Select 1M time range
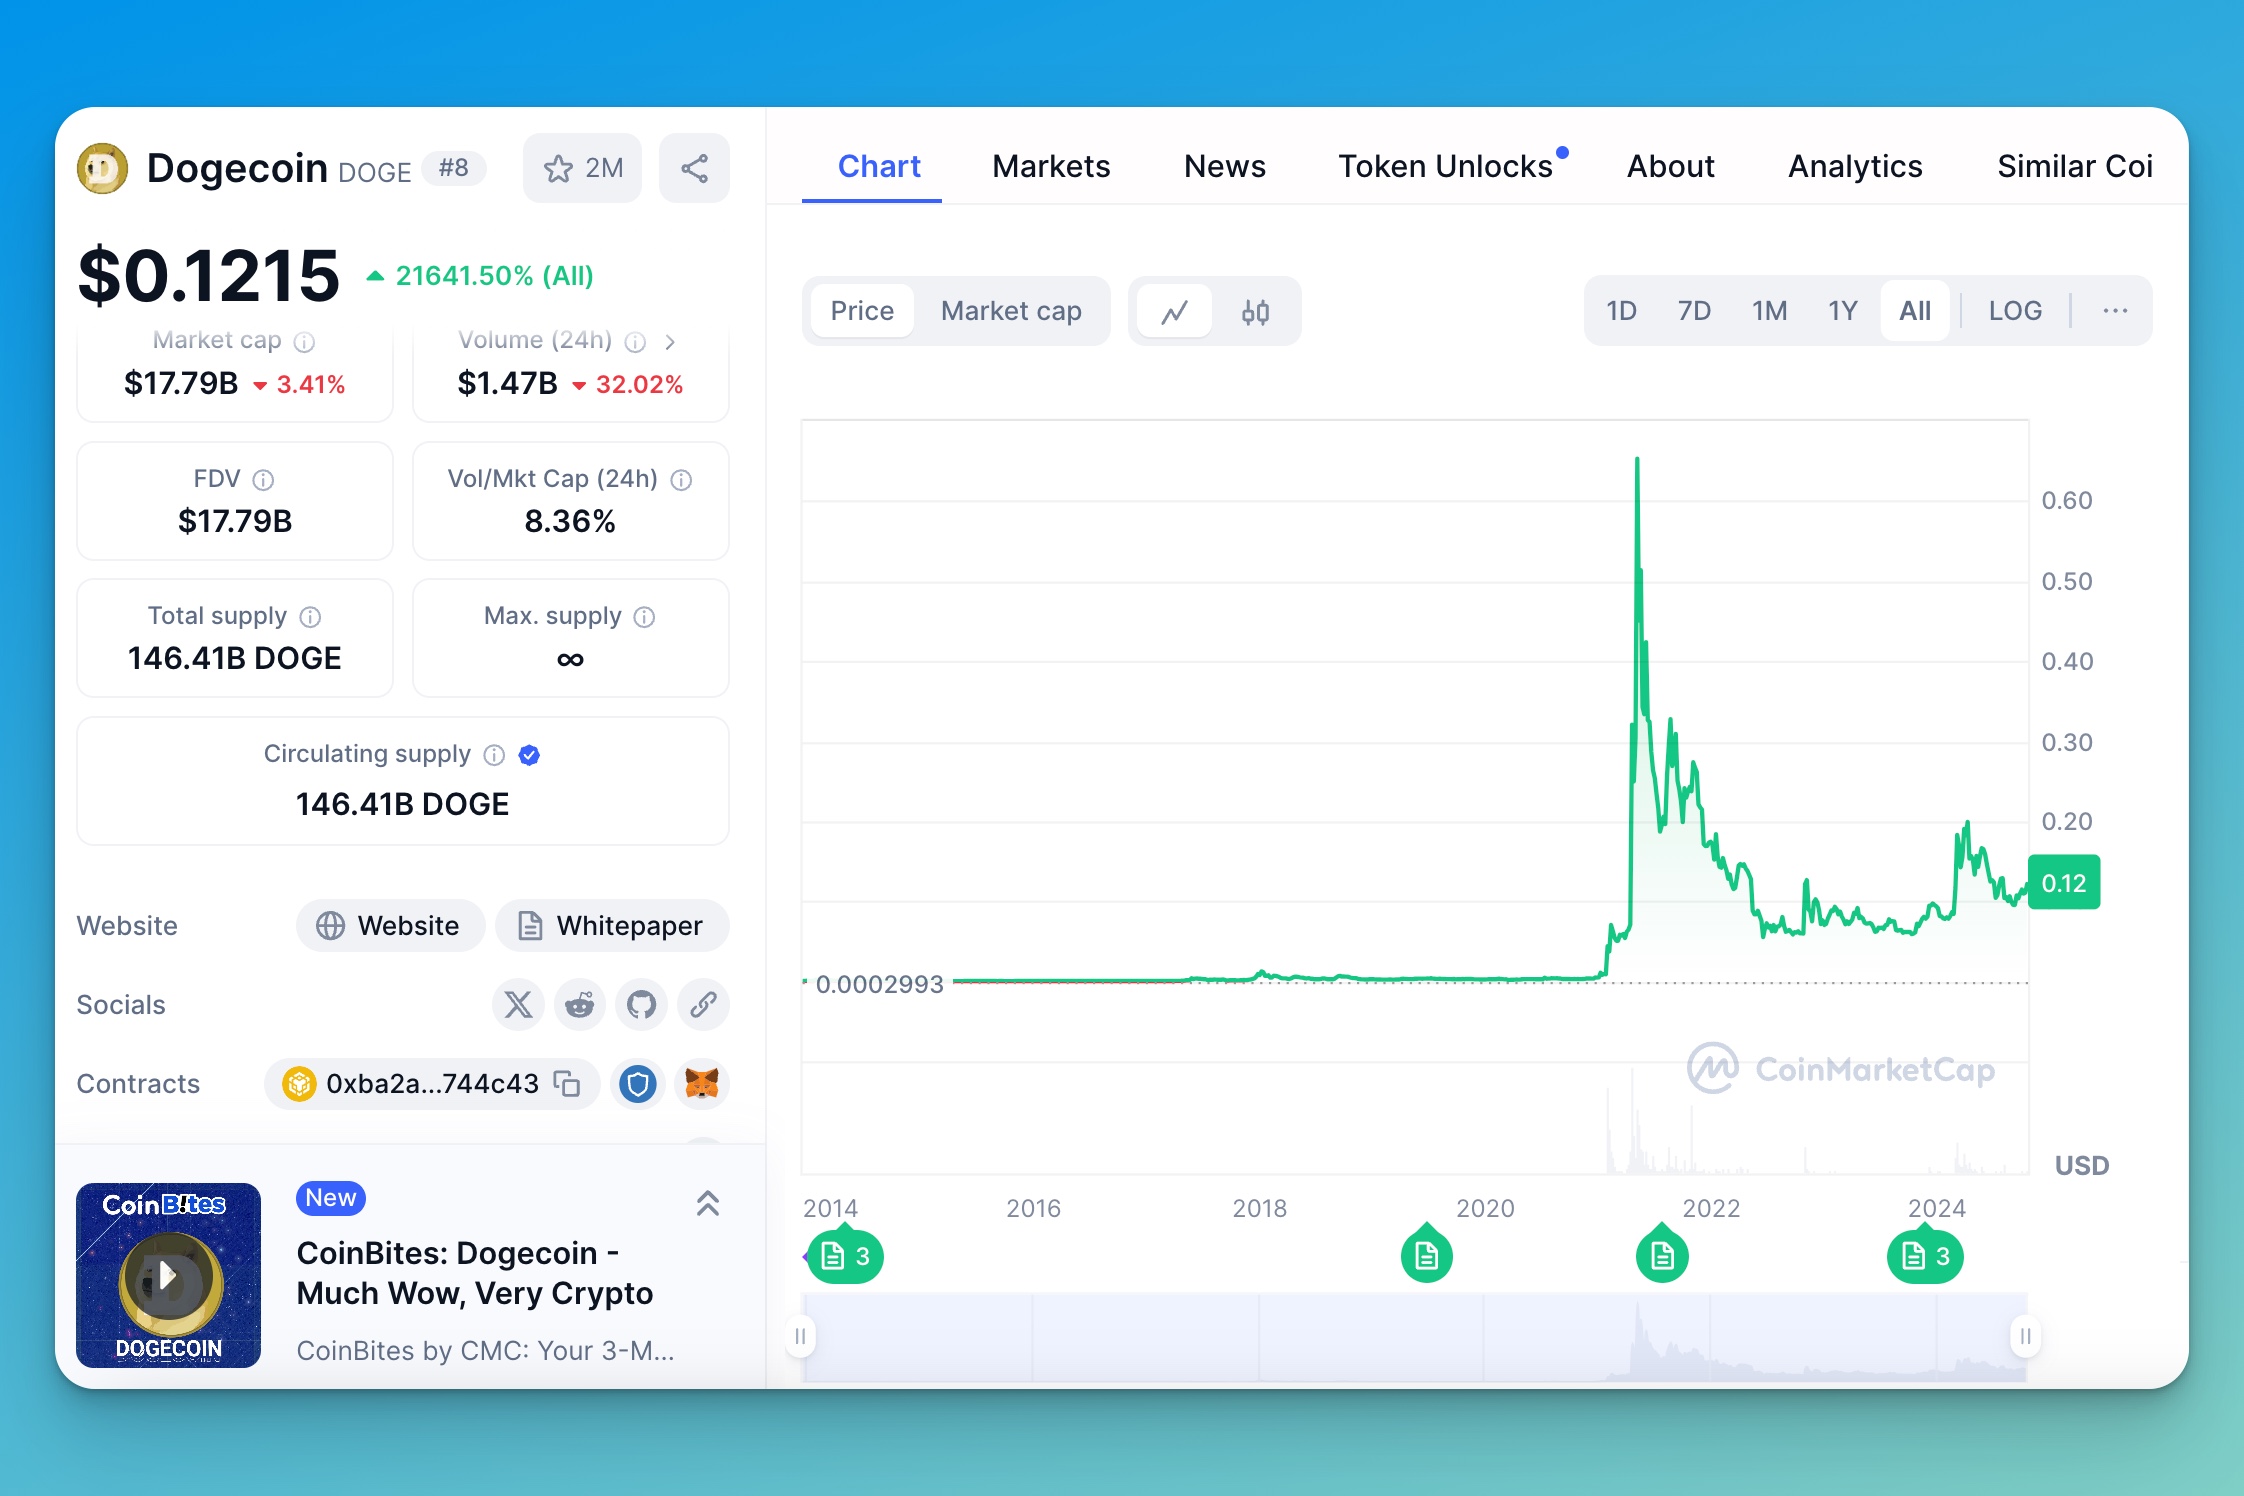The width and height of the screenshot is (2244, 1496). tap(1769, 311)
